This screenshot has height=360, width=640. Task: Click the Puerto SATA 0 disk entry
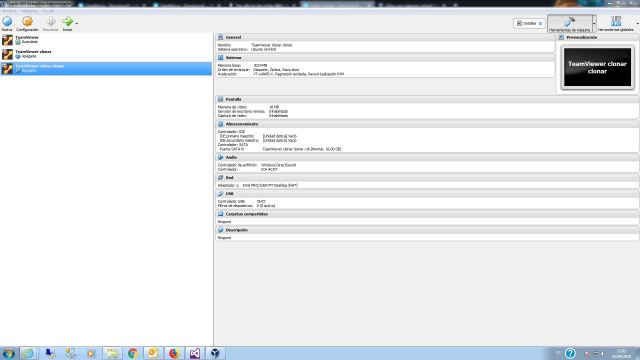pyautogui.click(x=280, y=149)
